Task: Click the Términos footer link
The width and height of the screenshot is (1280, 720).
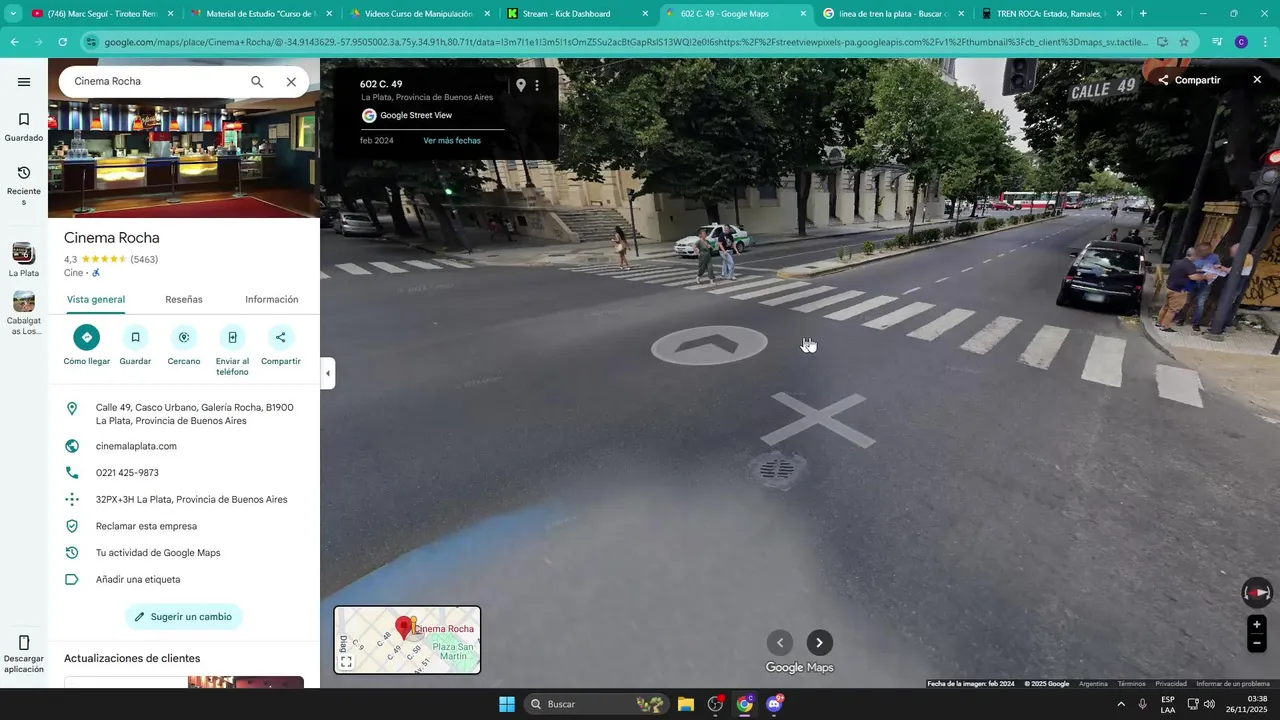Action: point(1132,684)
